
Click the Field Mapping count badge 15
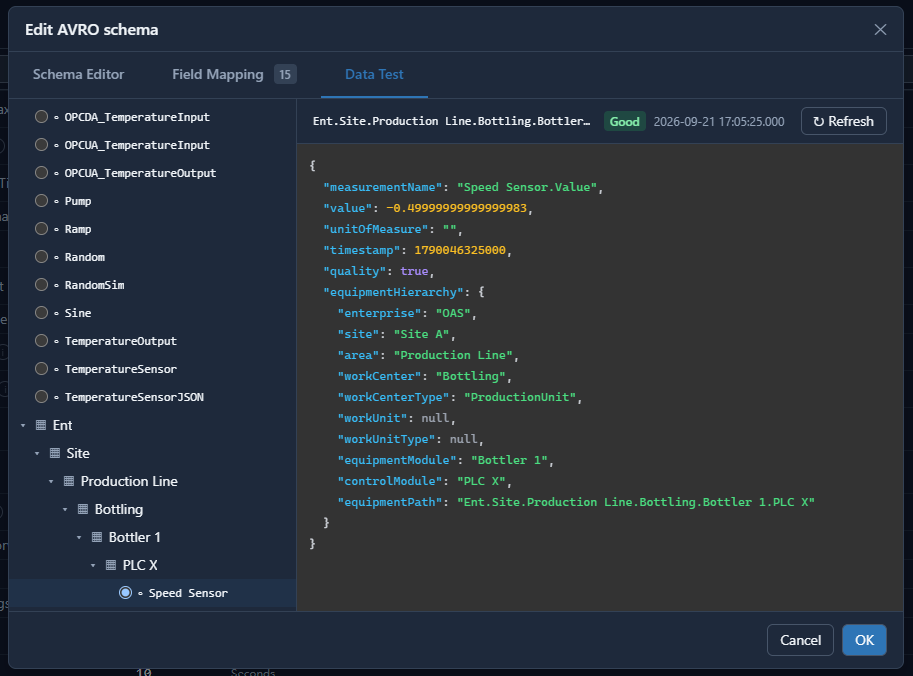pyautogui.click(x=285, y=75)
